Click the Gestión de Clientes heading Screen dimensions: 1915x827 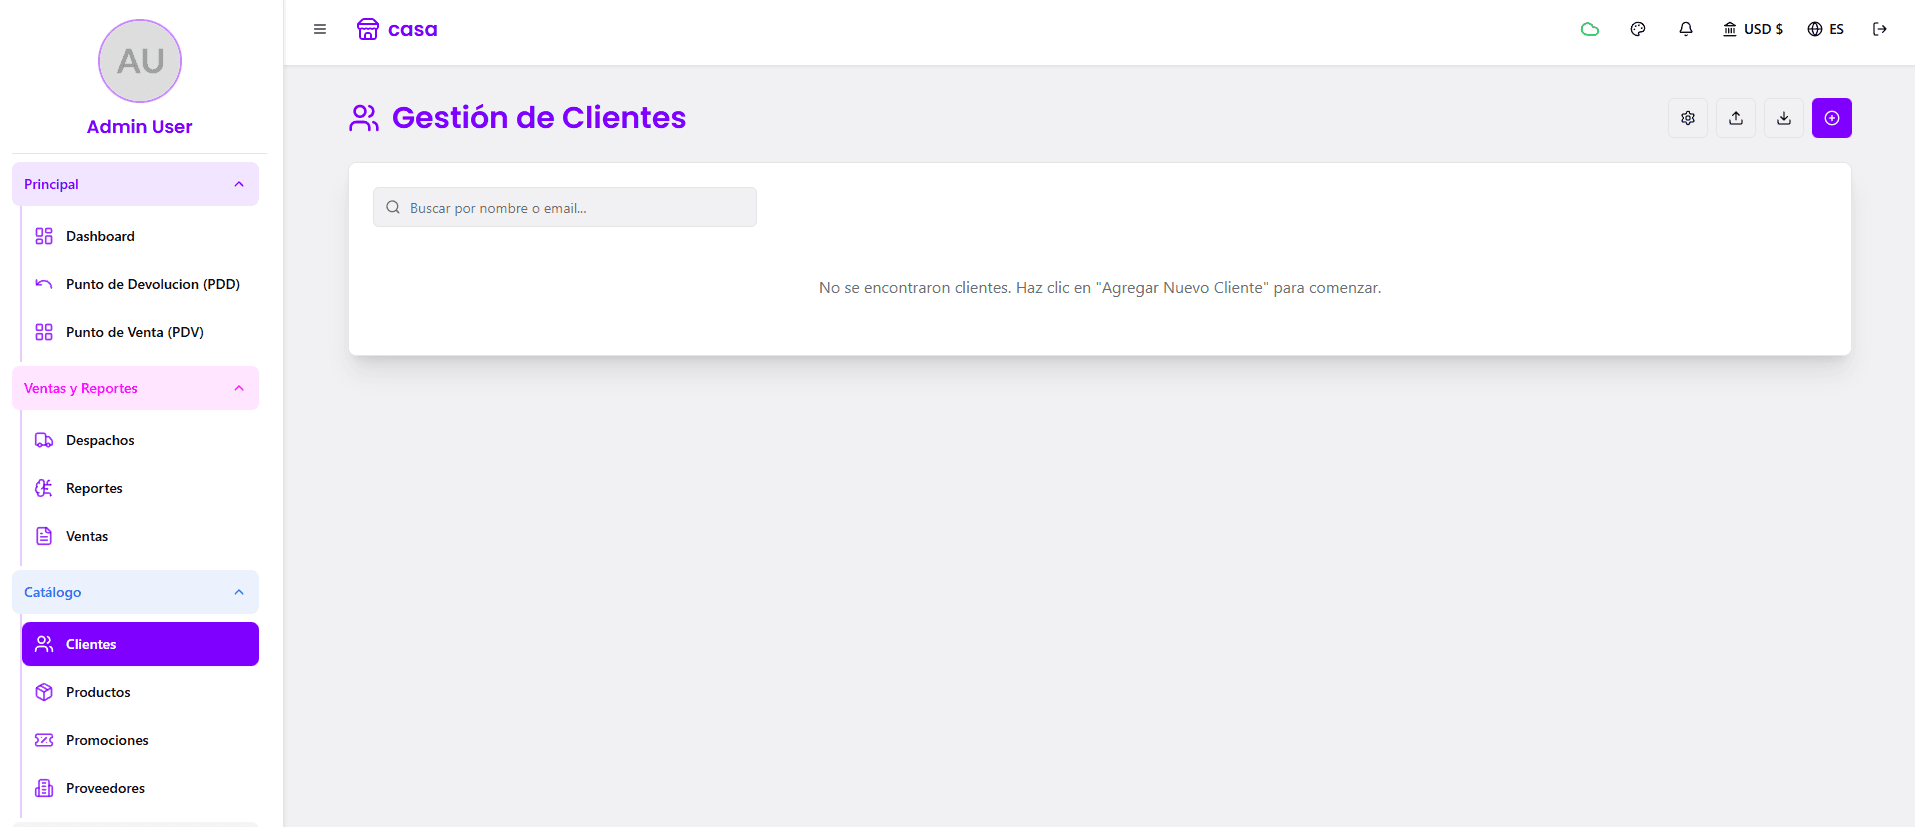539,118
